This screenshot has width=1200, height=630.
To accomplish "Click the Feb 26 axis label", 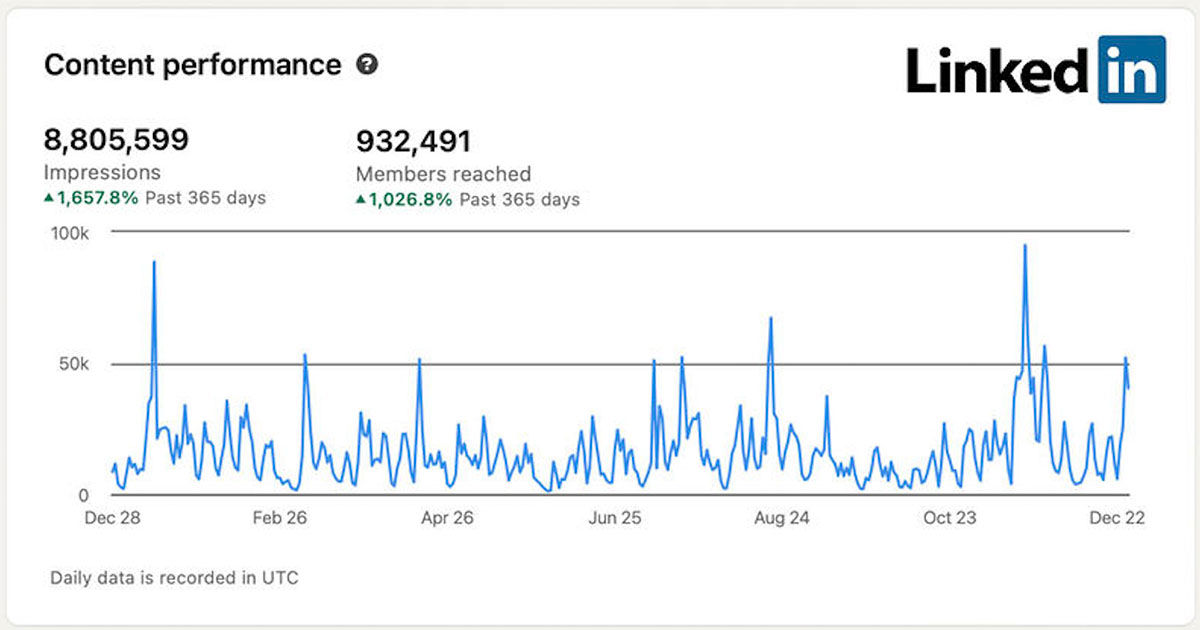I will coord(280,518).
